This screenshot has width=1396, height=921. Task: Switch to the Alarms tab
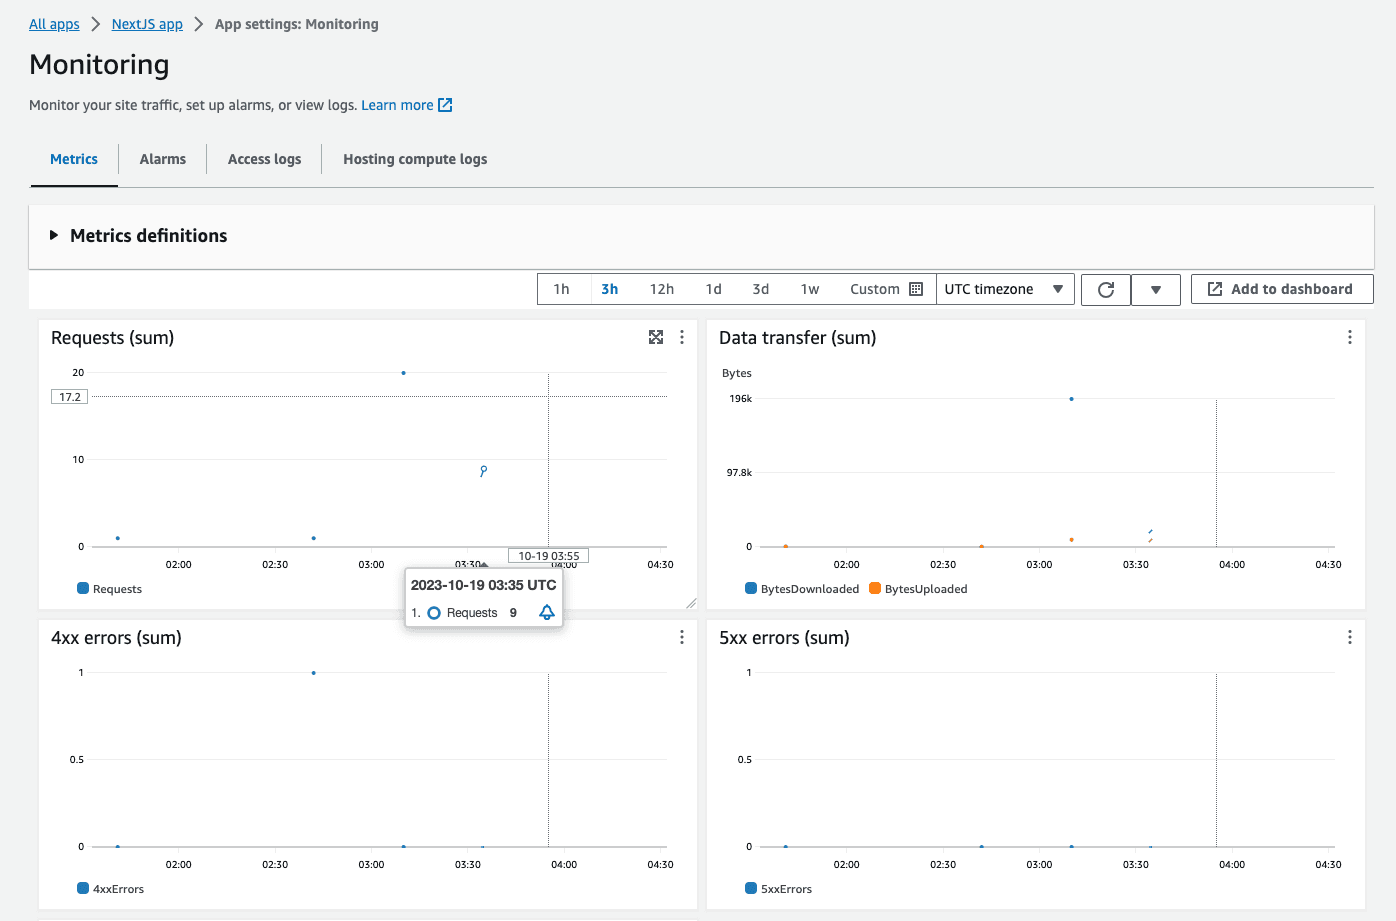click(162, 158)
